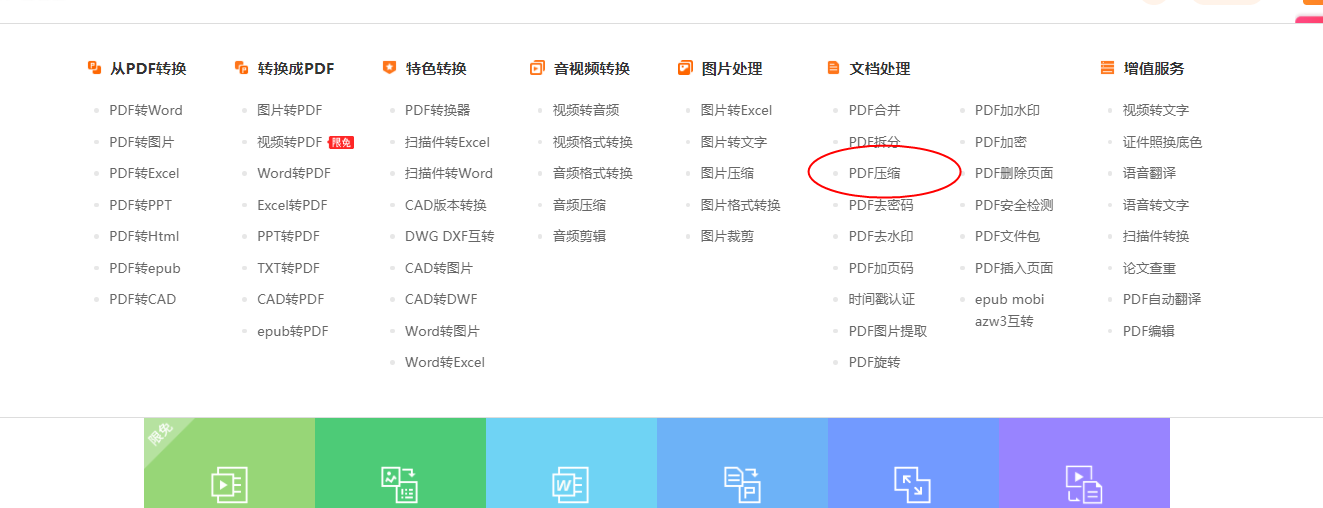This screenshot has height=508, width=1323.
Task: Open the PDF编辑 link
Action: [1149, 331]
